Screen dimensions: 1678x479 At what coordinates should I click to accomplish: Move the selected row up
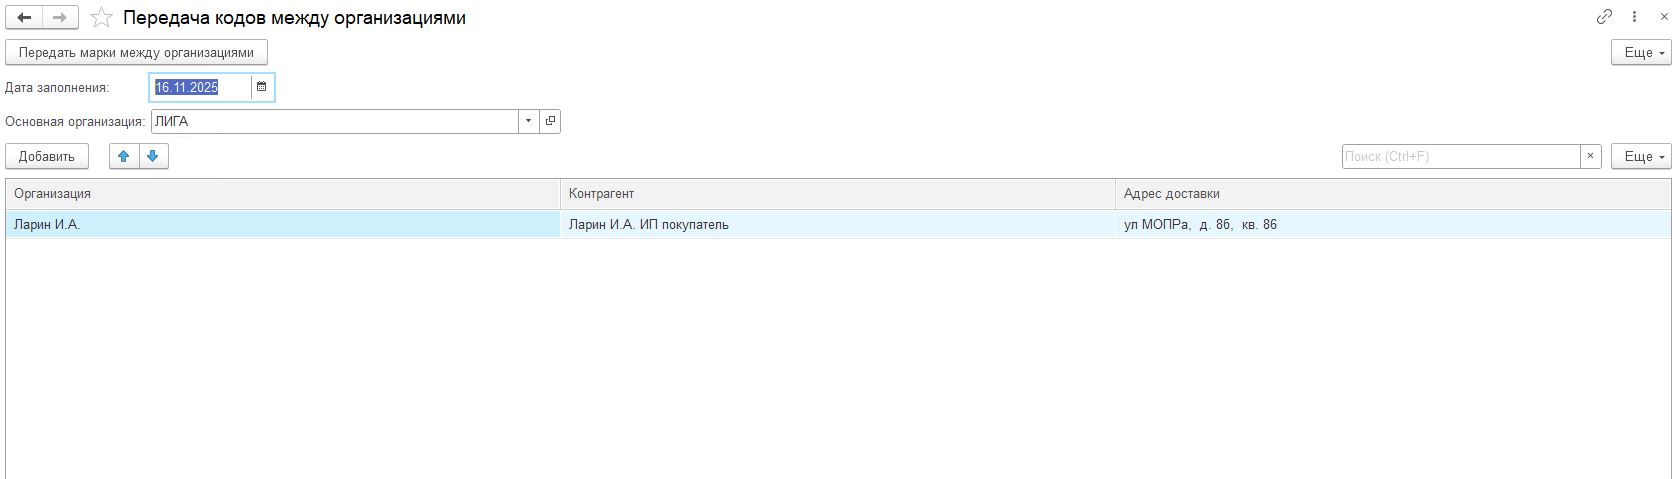[x=124, y=156]
